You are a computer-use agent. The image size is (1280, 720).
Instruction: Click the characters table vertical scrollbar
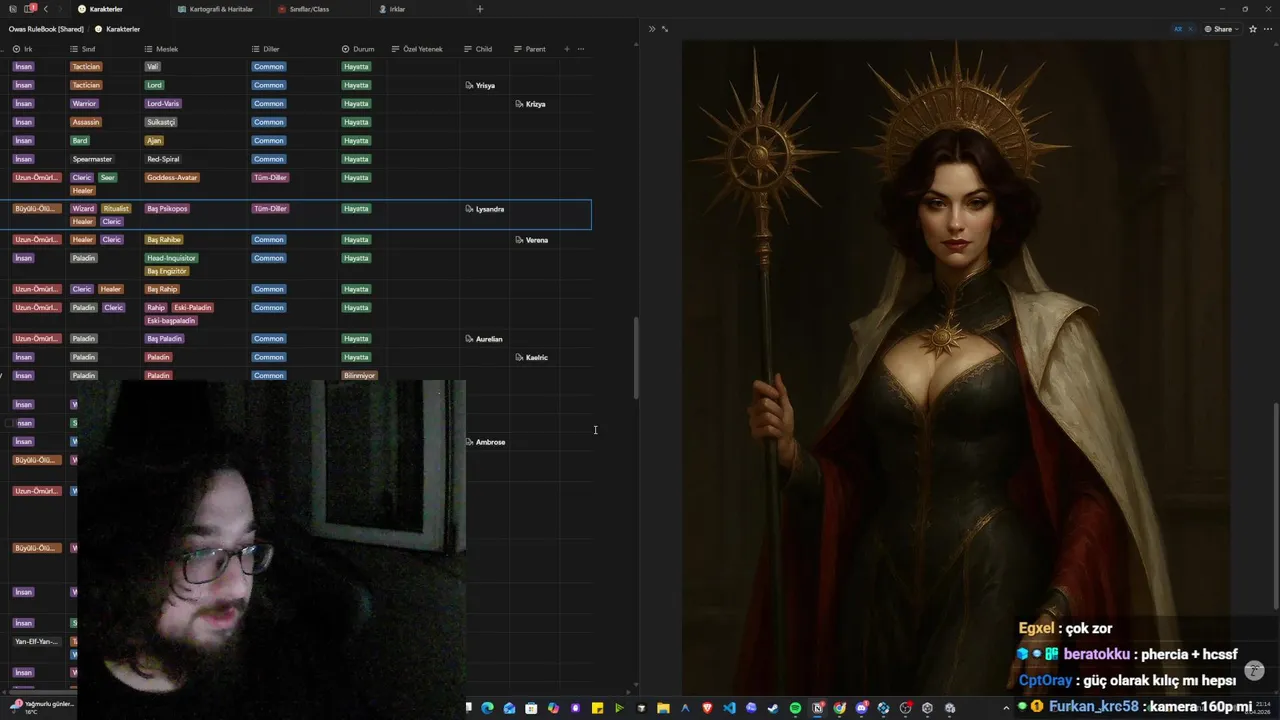coord(636,360)
